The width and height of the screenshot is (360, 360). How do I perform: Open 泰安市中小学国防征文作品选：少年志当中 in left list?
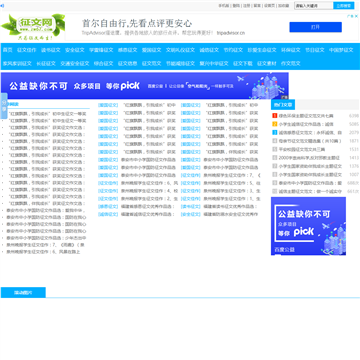point(46,238)
